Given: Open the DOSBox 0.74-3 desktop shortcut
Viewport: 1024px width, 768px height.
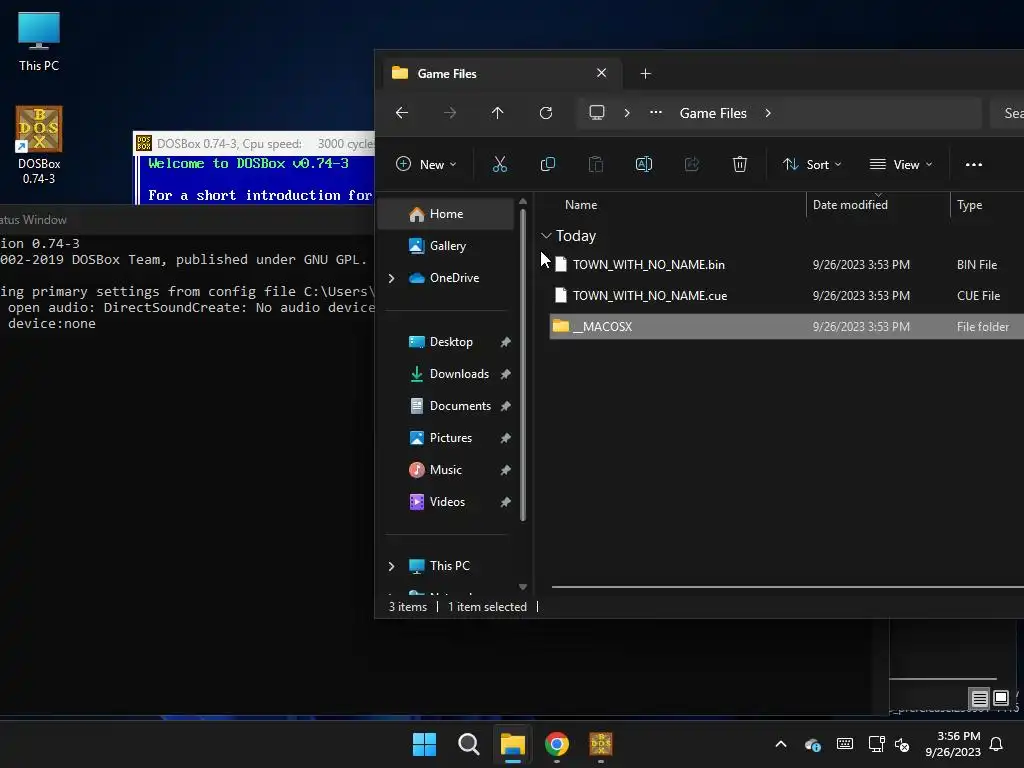Looking at the screenshot, I should pos(39,145).
